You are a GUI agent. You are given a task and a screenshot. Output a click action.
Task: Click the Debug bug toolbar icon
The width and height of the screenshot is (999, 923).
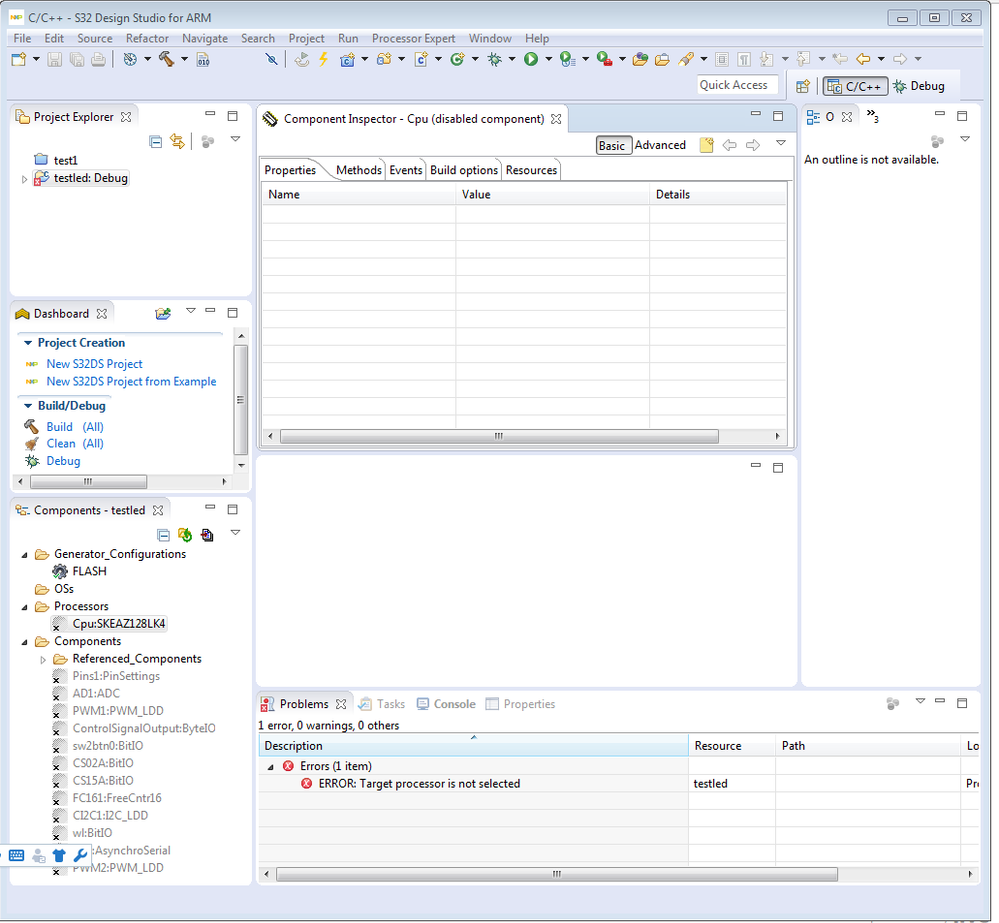494,59
